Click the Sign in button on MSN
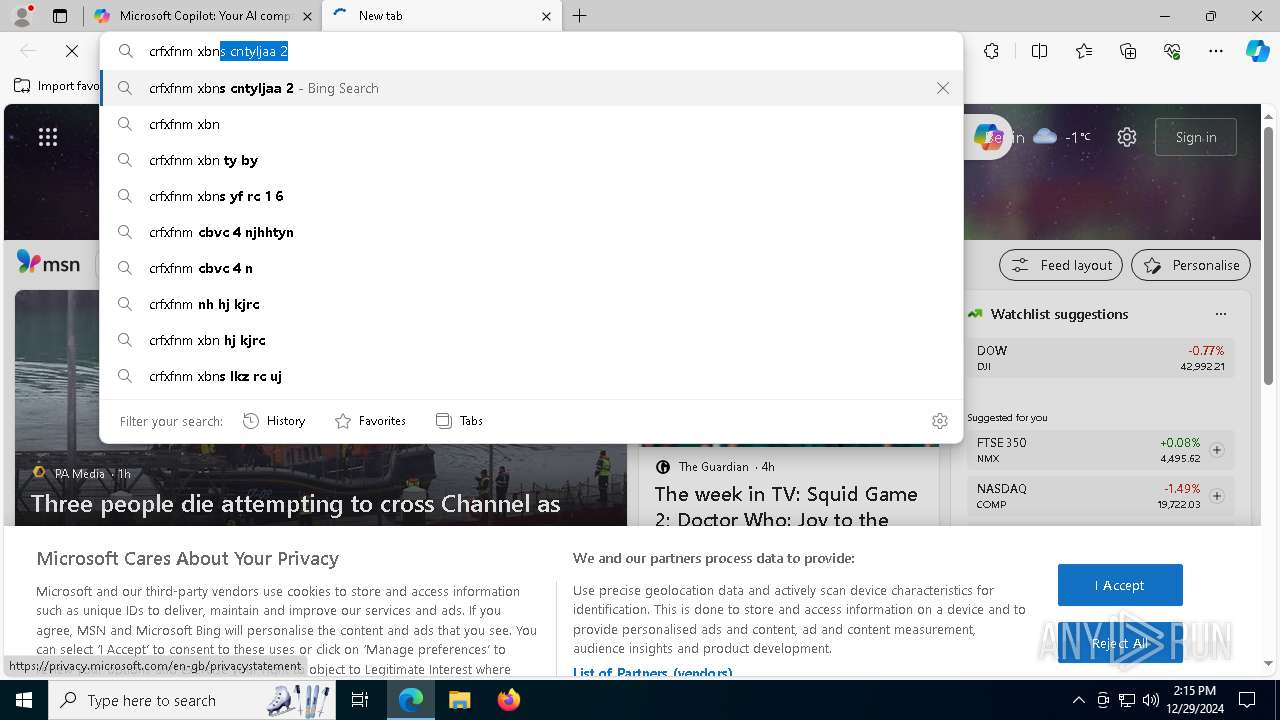Viewport: 1280px width, 720px height. click(x=1196, y=137)
